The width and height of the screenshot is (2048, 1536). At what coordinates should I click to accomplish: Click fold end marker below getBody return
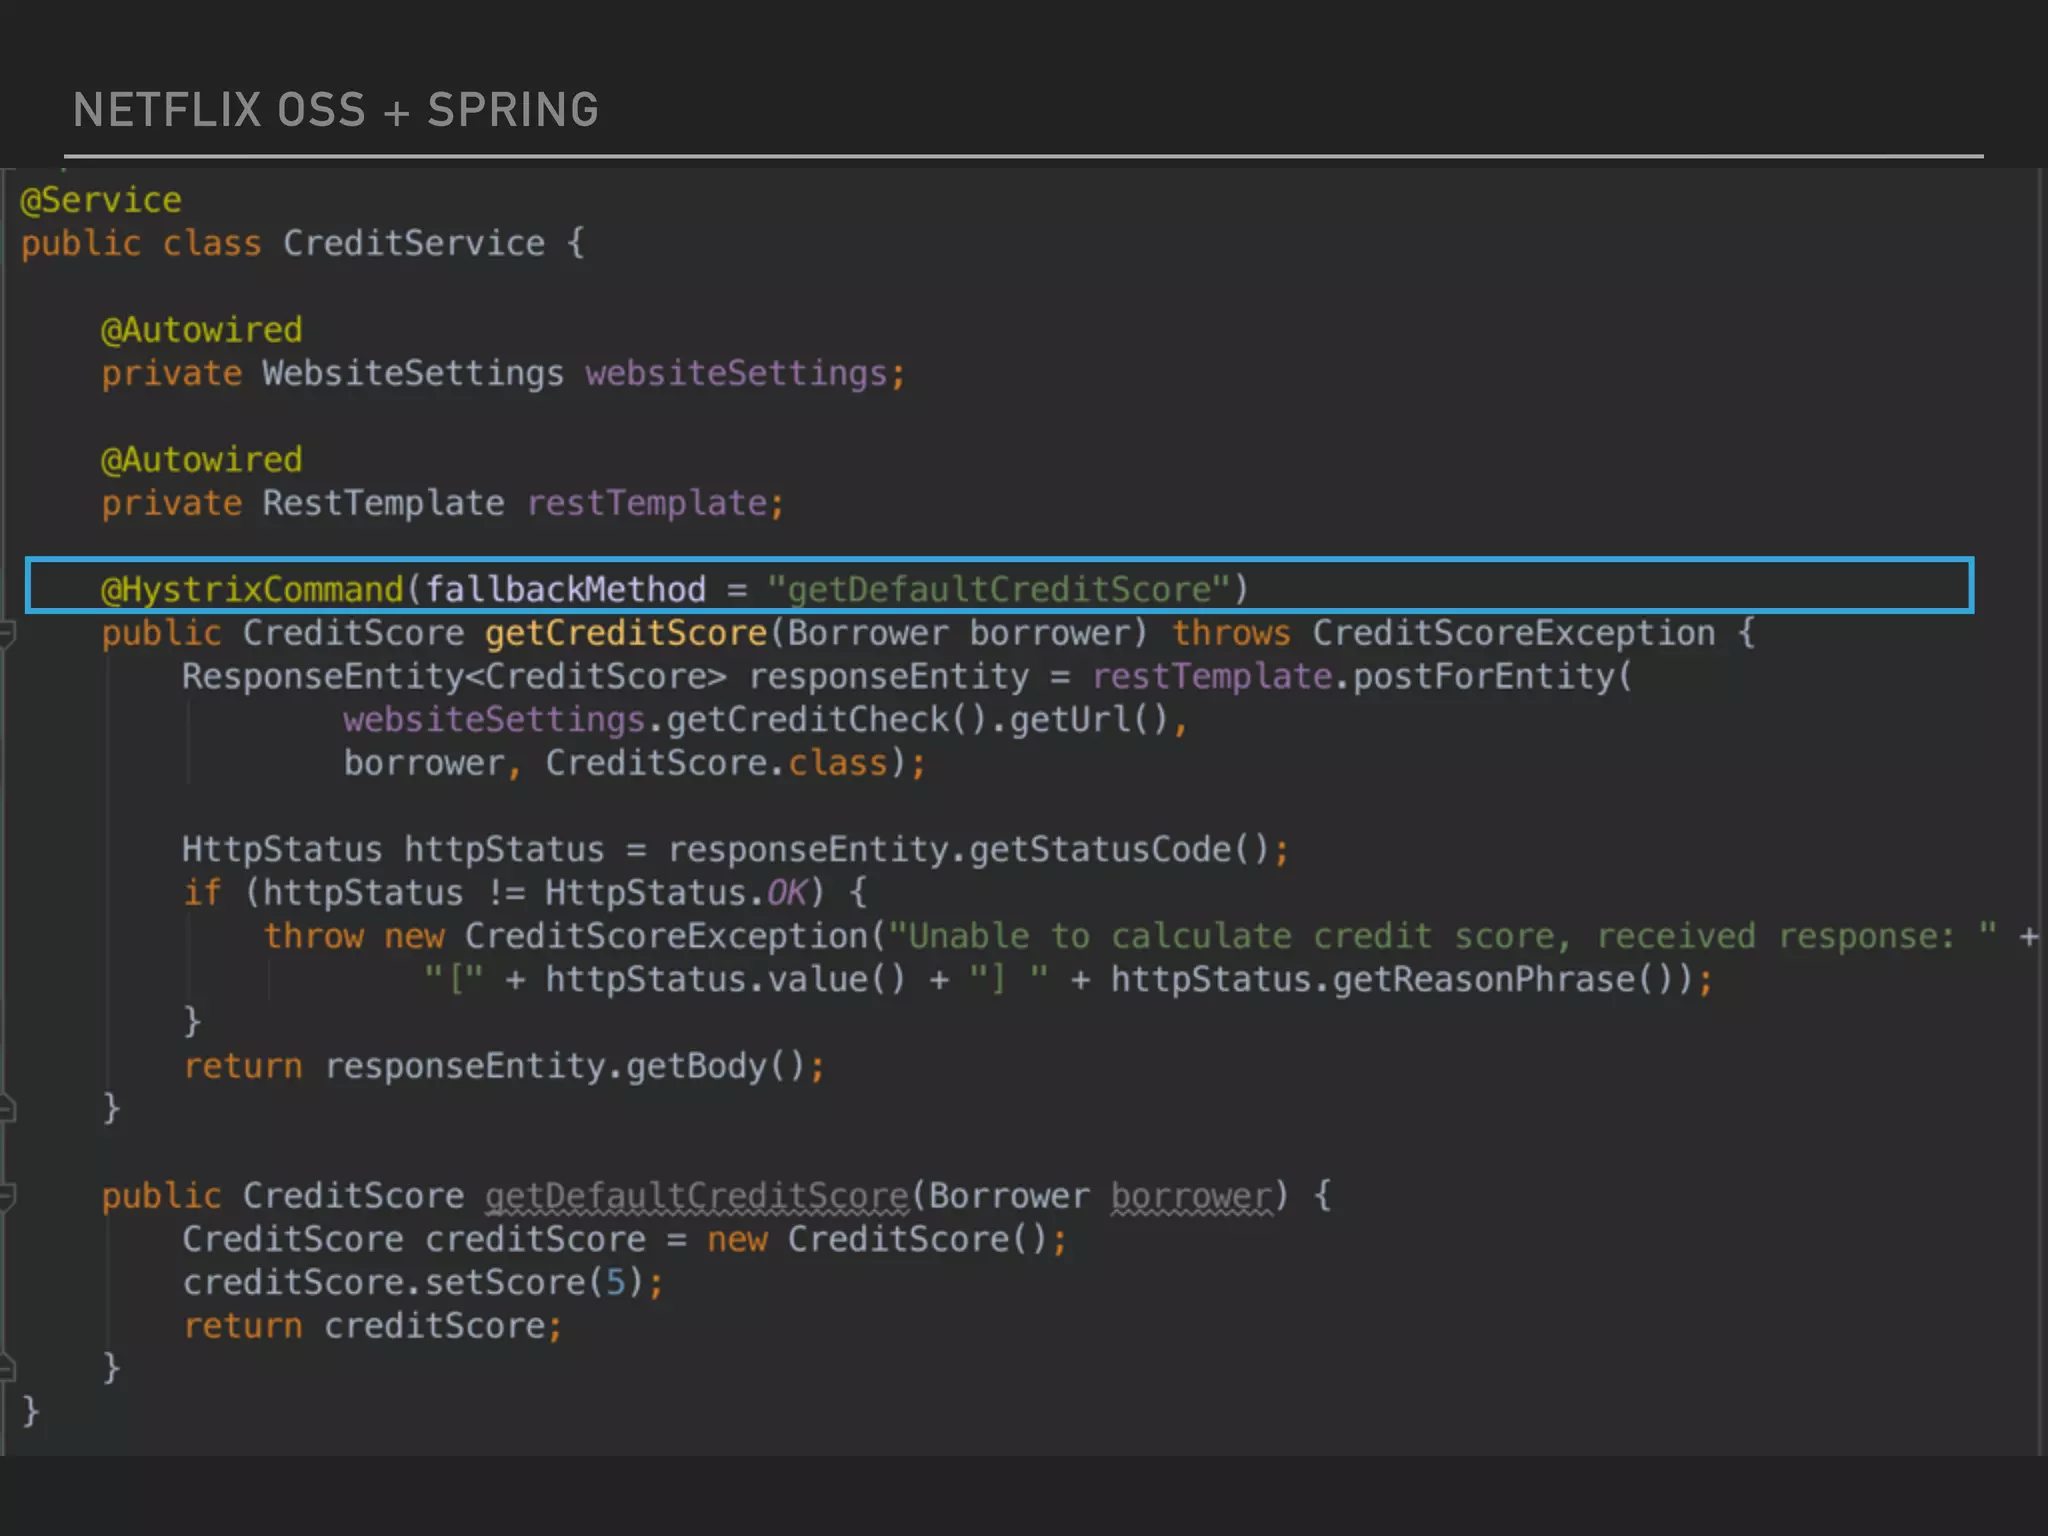click(x=7, y=1108)
